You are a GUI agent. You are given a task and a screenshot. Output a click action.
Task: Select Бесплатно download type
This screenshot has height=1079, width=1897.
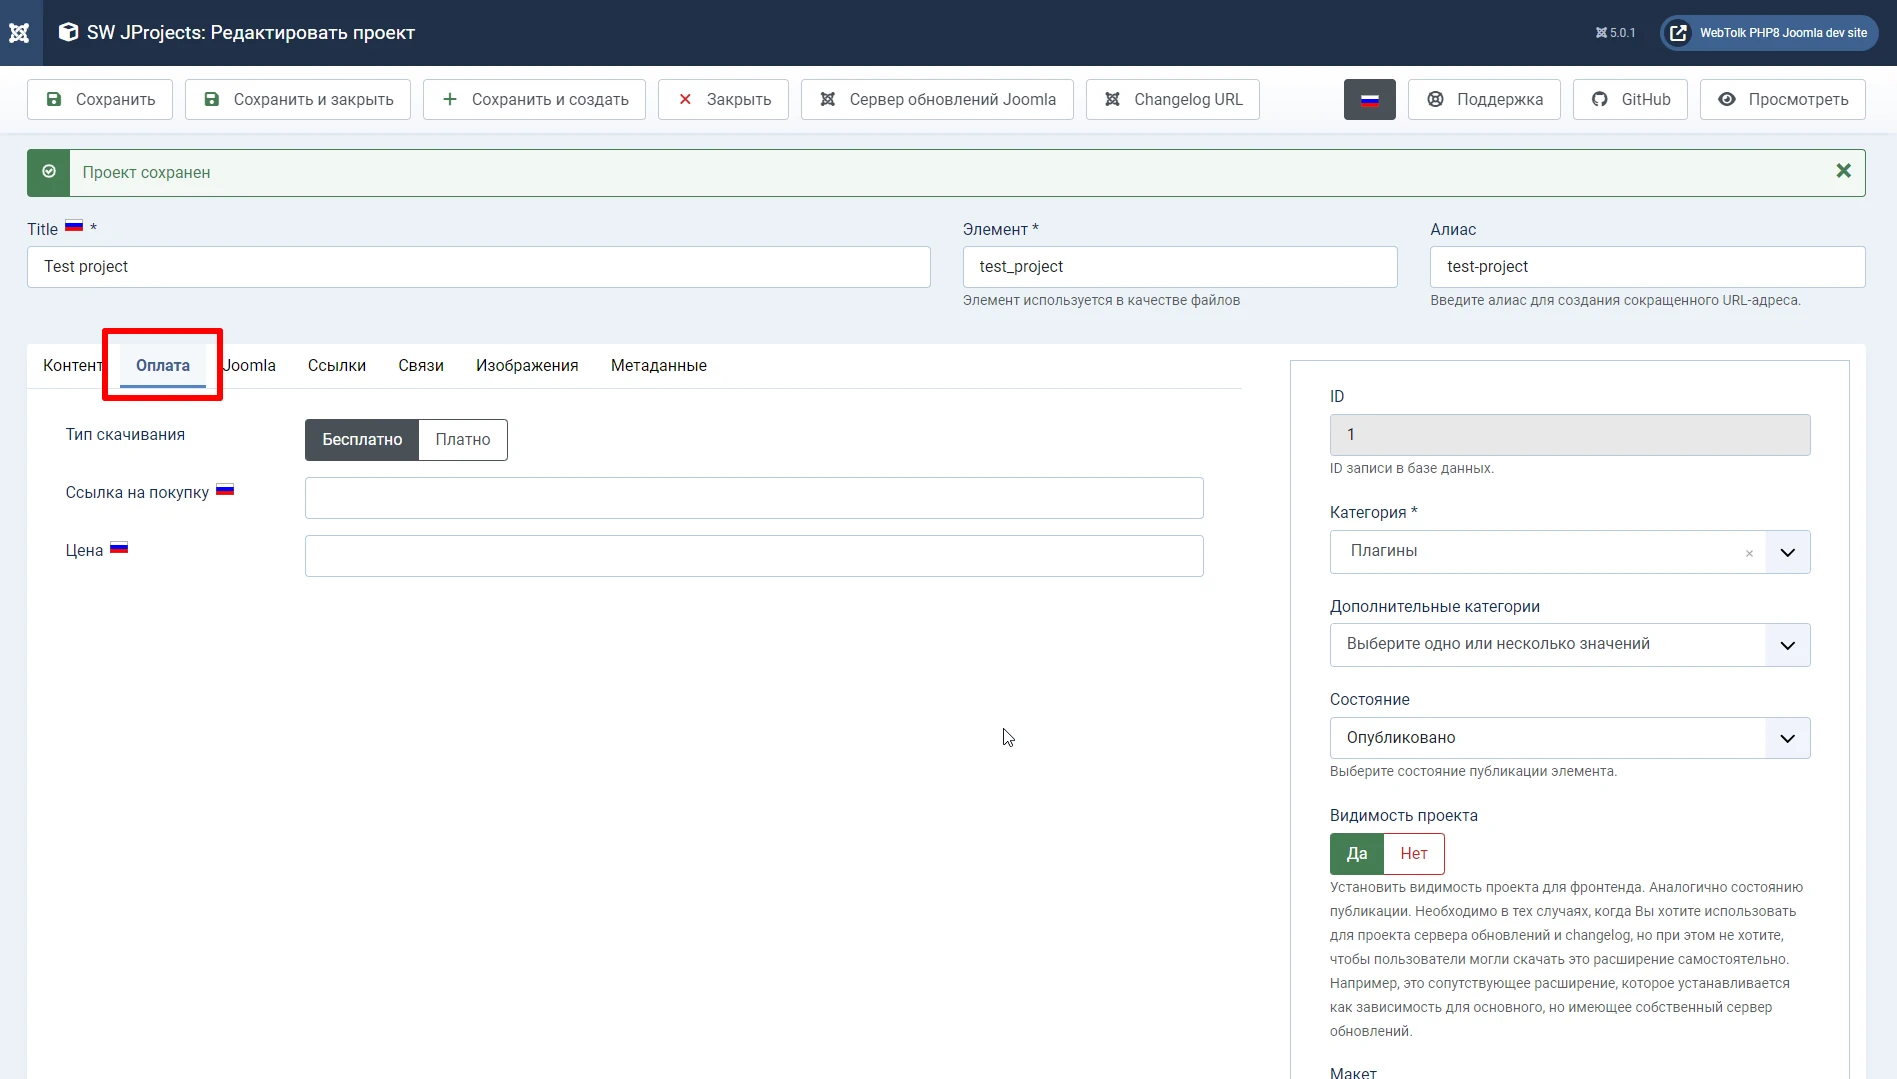362,440
